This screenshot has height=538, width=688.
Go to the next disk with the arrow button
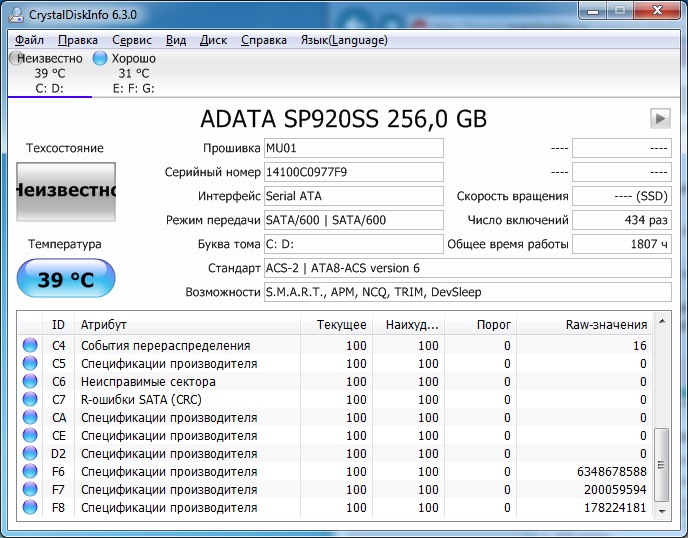pos(660,118)
